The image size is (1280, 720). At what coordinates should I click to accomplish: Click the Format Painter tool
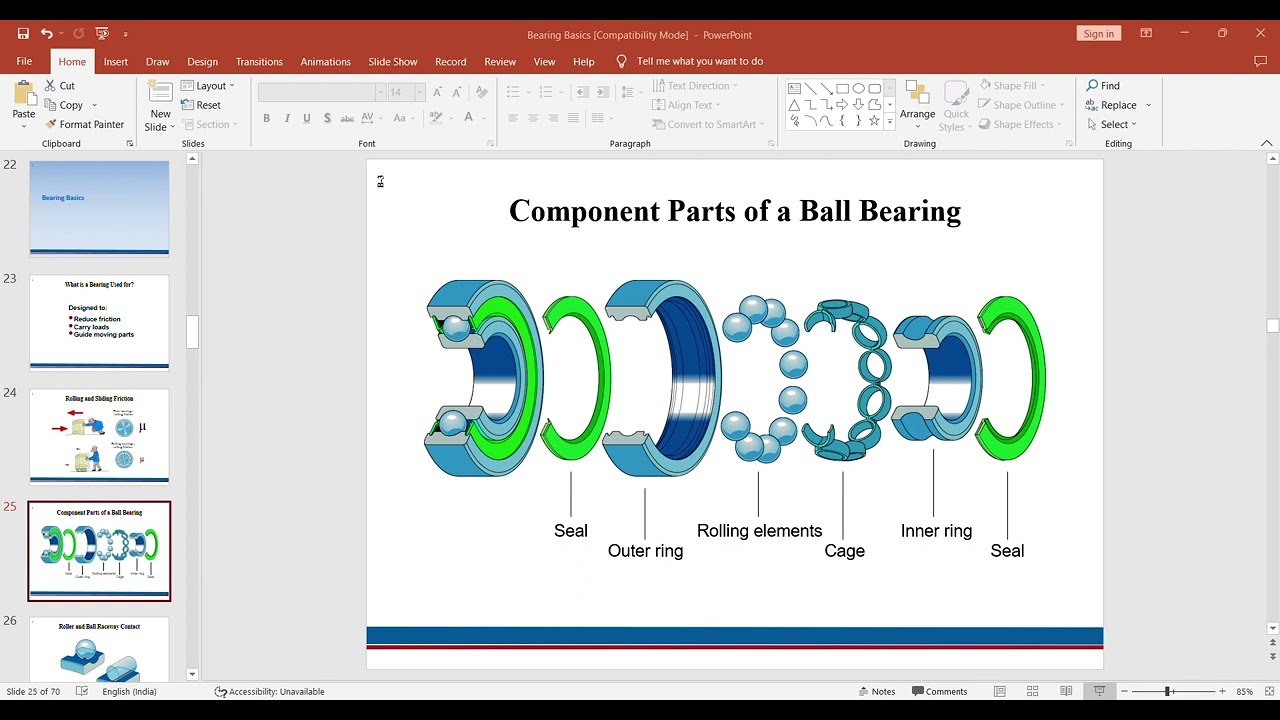click(85, 125)
